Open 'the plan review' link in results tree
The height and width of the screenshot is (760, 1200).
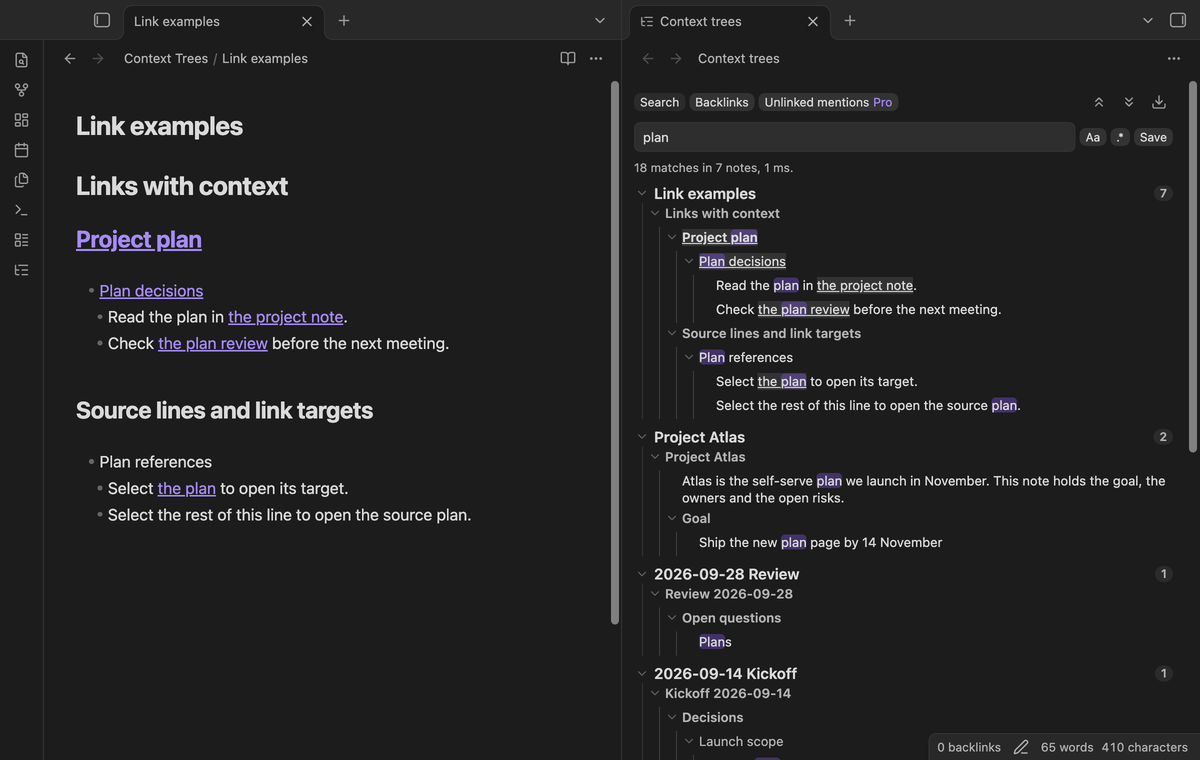point(804,310)
